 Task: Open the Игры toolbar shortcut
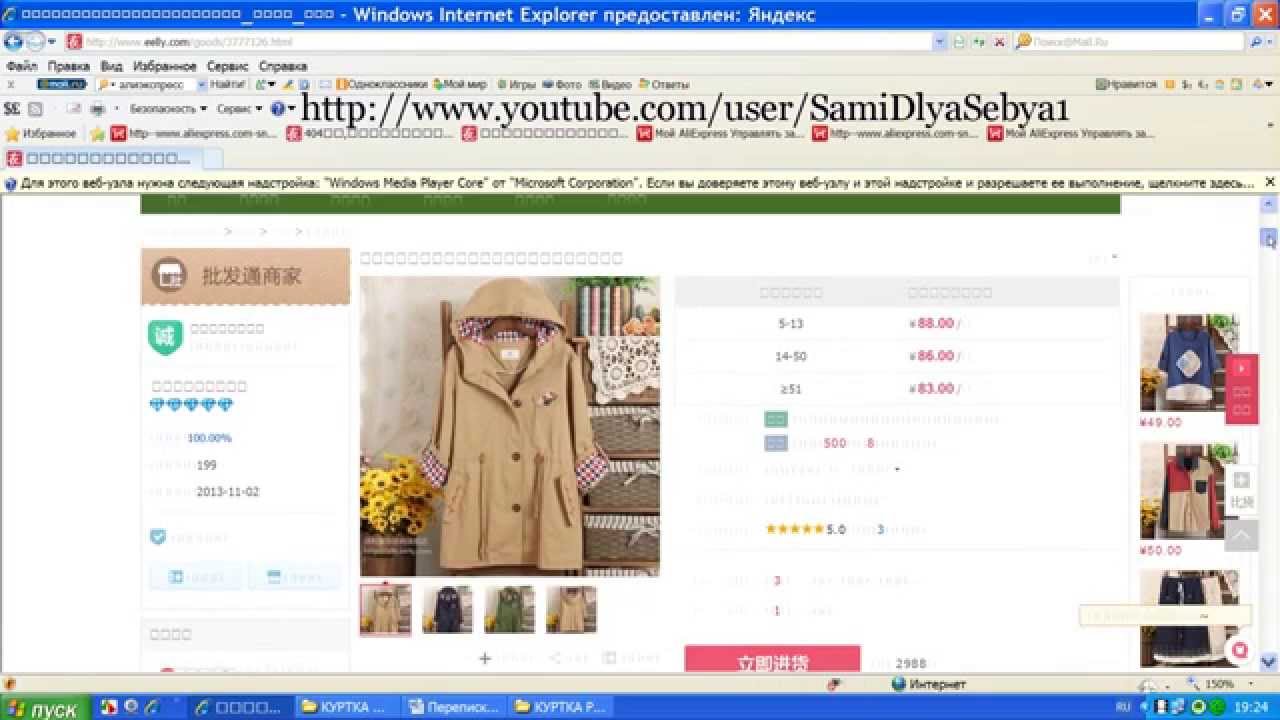517,85
